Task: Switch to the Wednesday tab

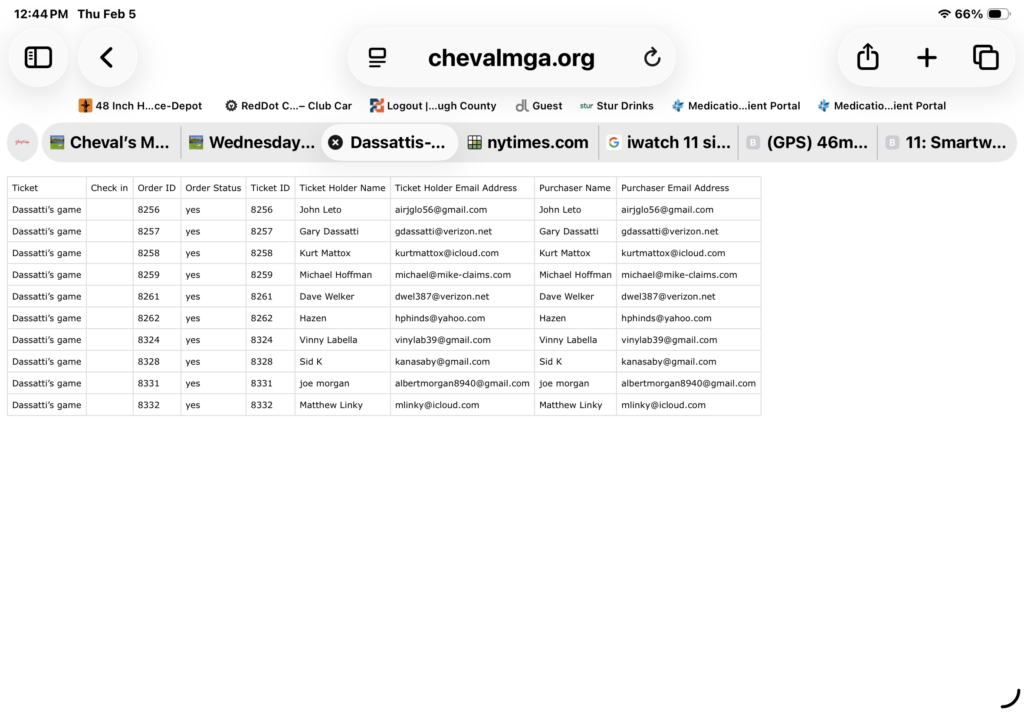Action: (250, 142)
